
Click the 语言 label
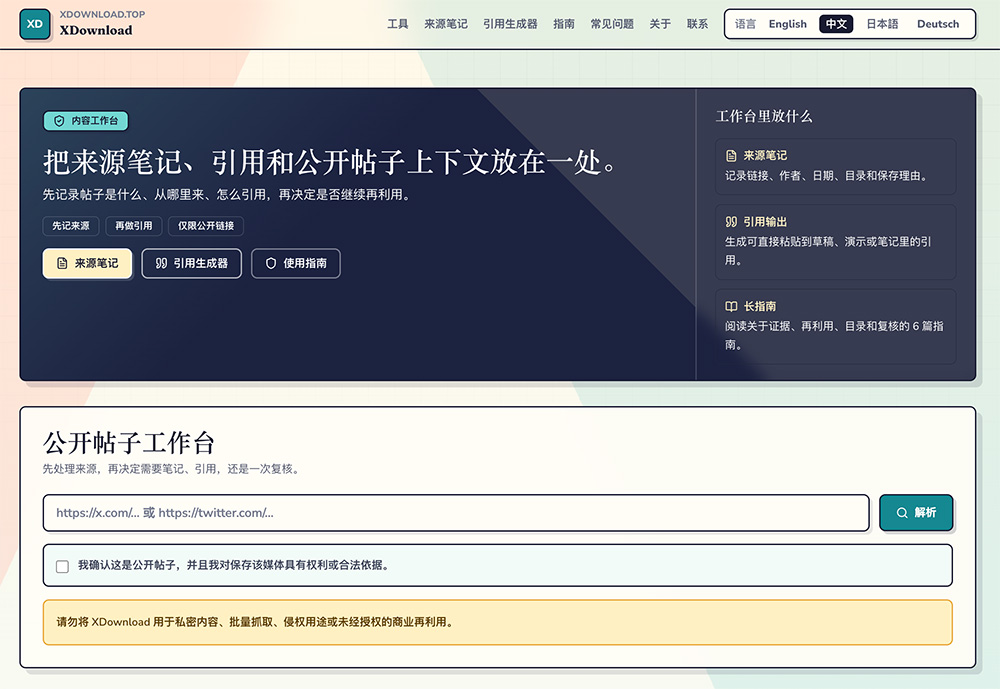coord(745,24)
